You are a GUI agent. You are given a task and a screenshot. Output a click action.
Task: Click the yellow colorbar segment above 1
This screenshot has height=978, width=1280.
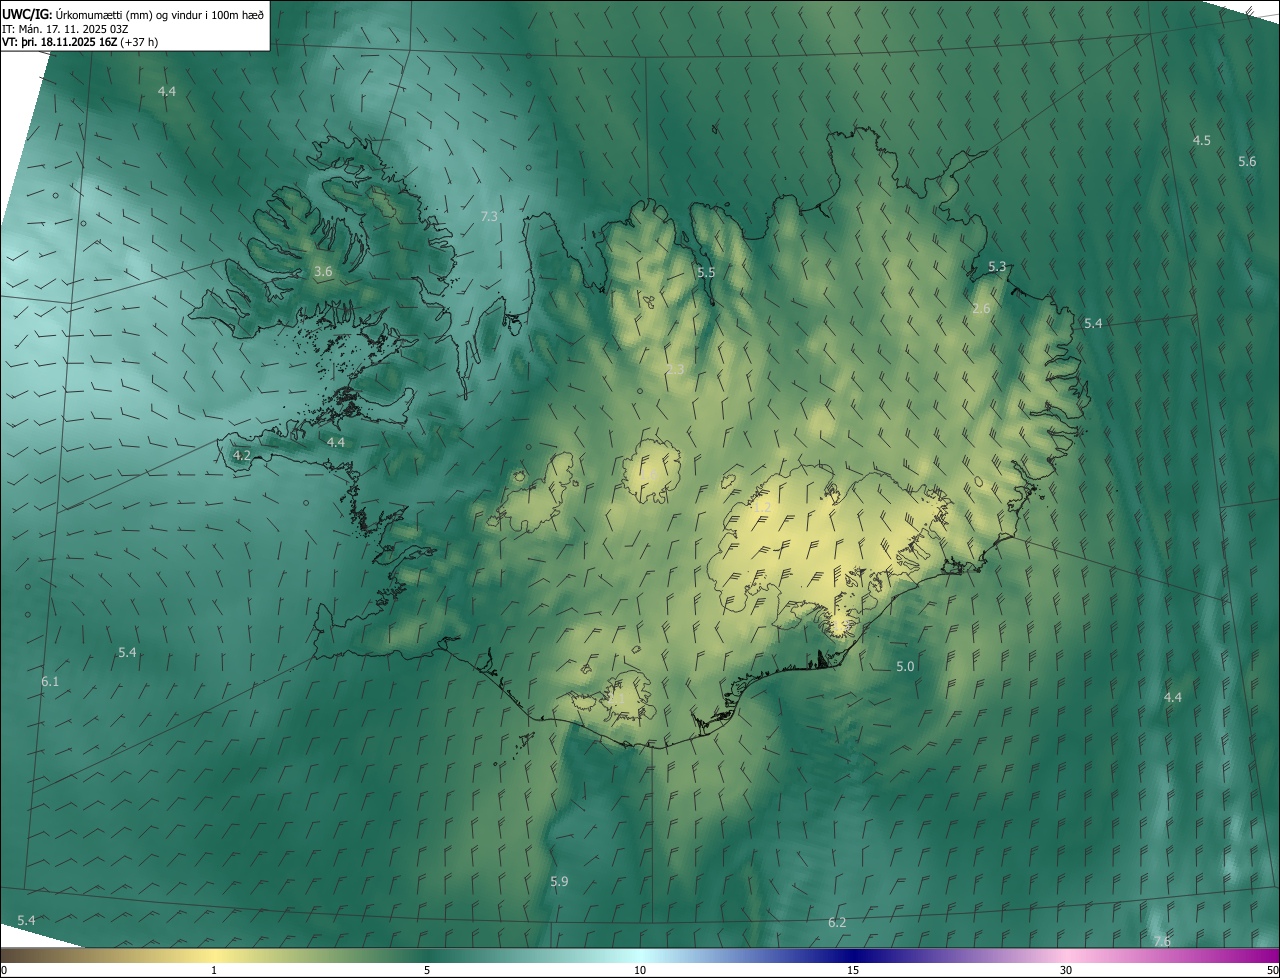coord(214,955)
